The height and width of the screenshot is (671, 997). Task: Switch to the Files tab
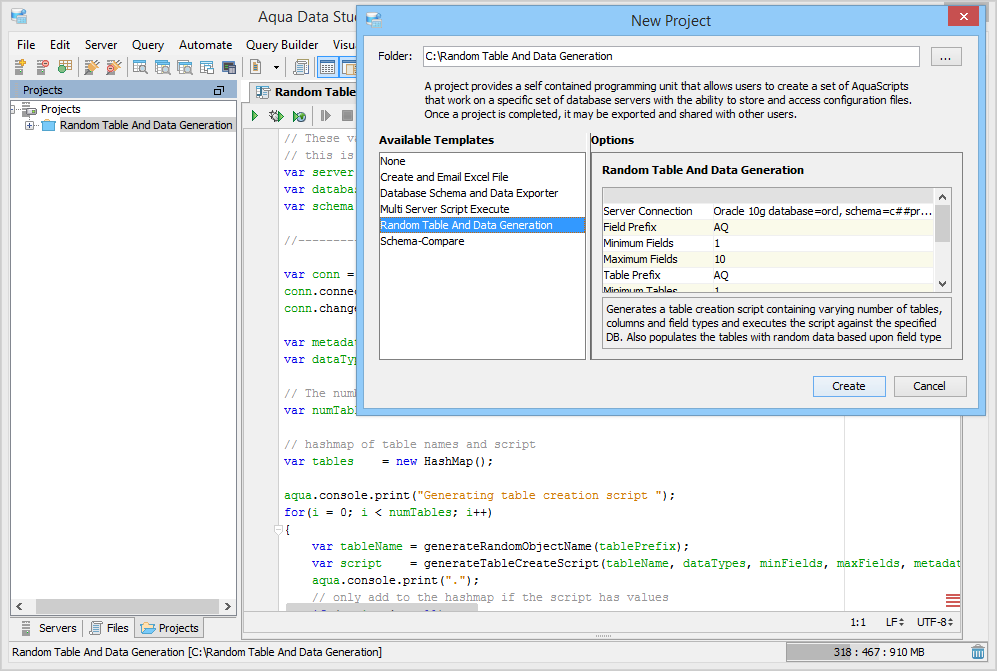pos(109,628)
